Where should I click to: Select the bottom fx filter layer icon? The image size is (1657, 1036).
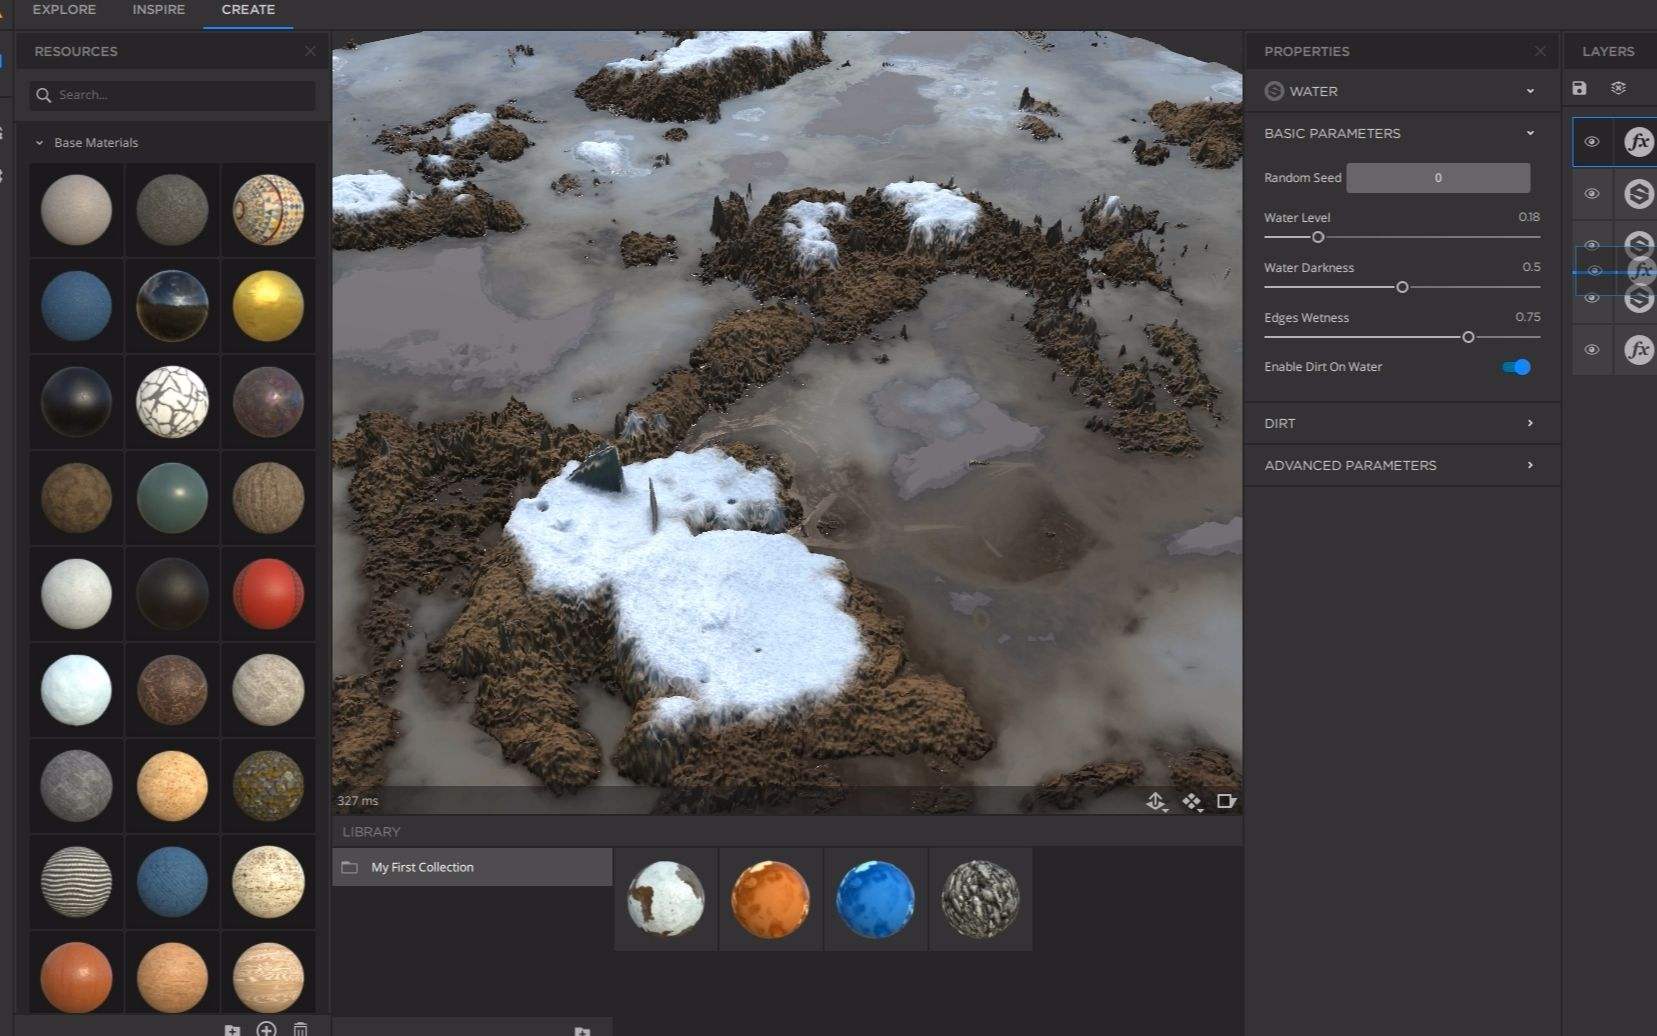tap(1638, 350)
